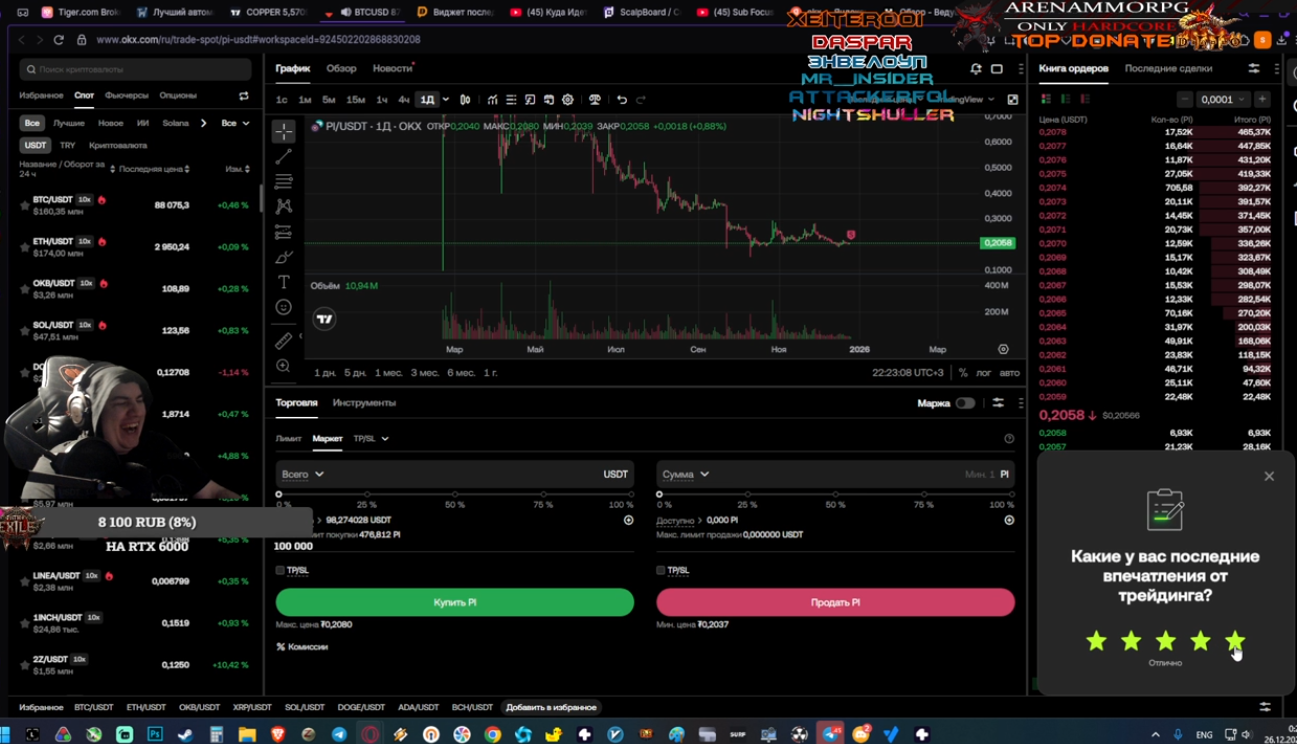Open the forecast and measurement tool
This screenshot has height=744, width=1297.
[x=284, y=232]
